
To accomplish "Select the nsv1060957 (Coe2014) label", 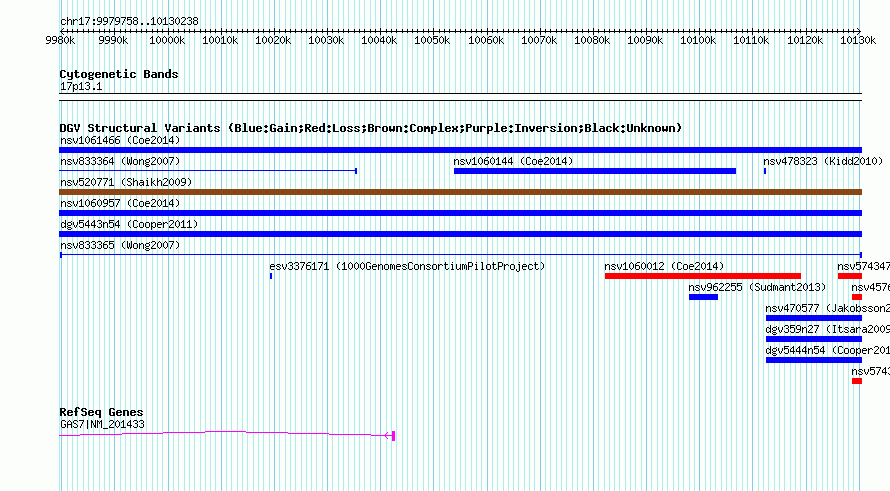I will (x=120, y=203).
